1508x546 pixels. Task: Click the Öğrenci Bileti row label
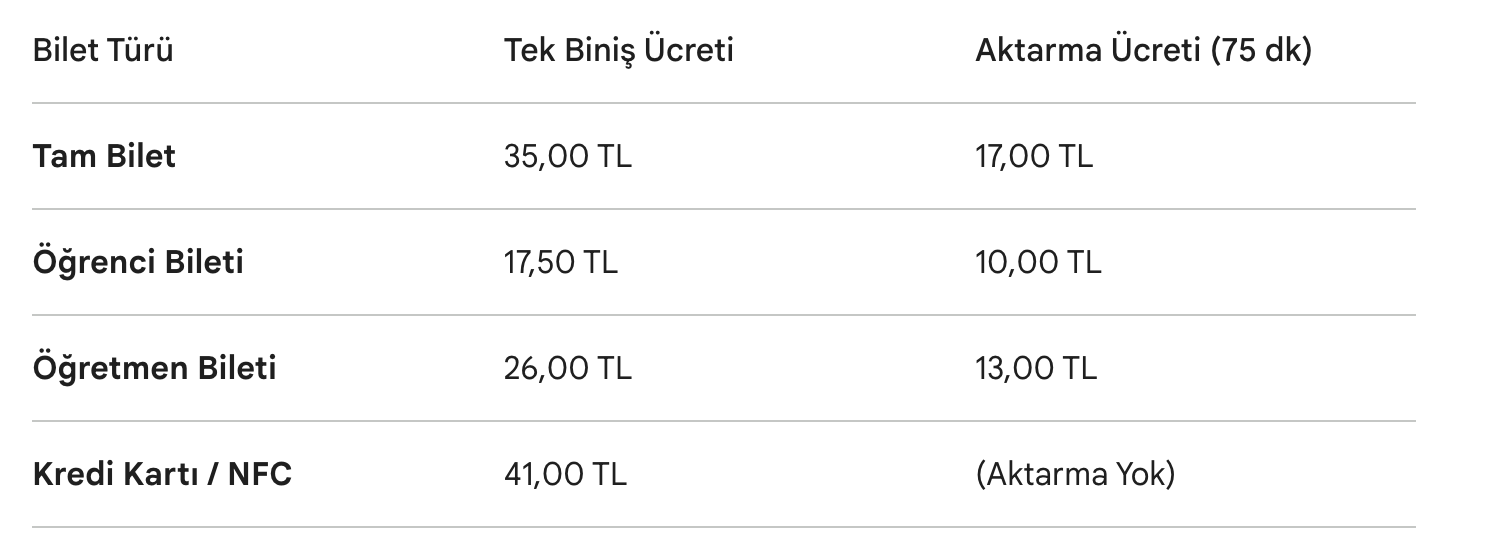pyautogui.click(x=138, y=262)
